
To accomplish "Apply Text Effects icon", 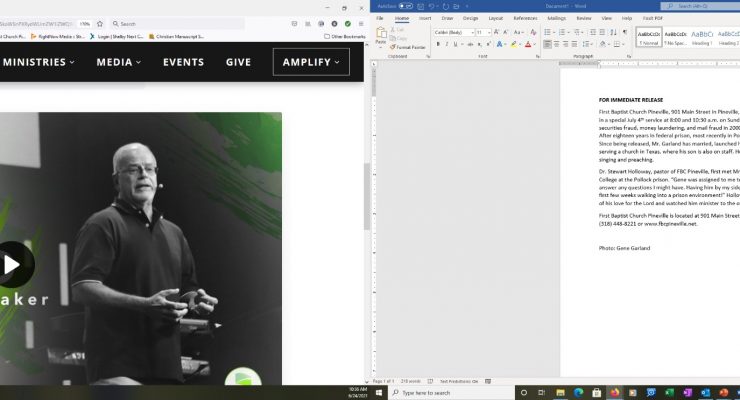I will (x=499, y=44).
